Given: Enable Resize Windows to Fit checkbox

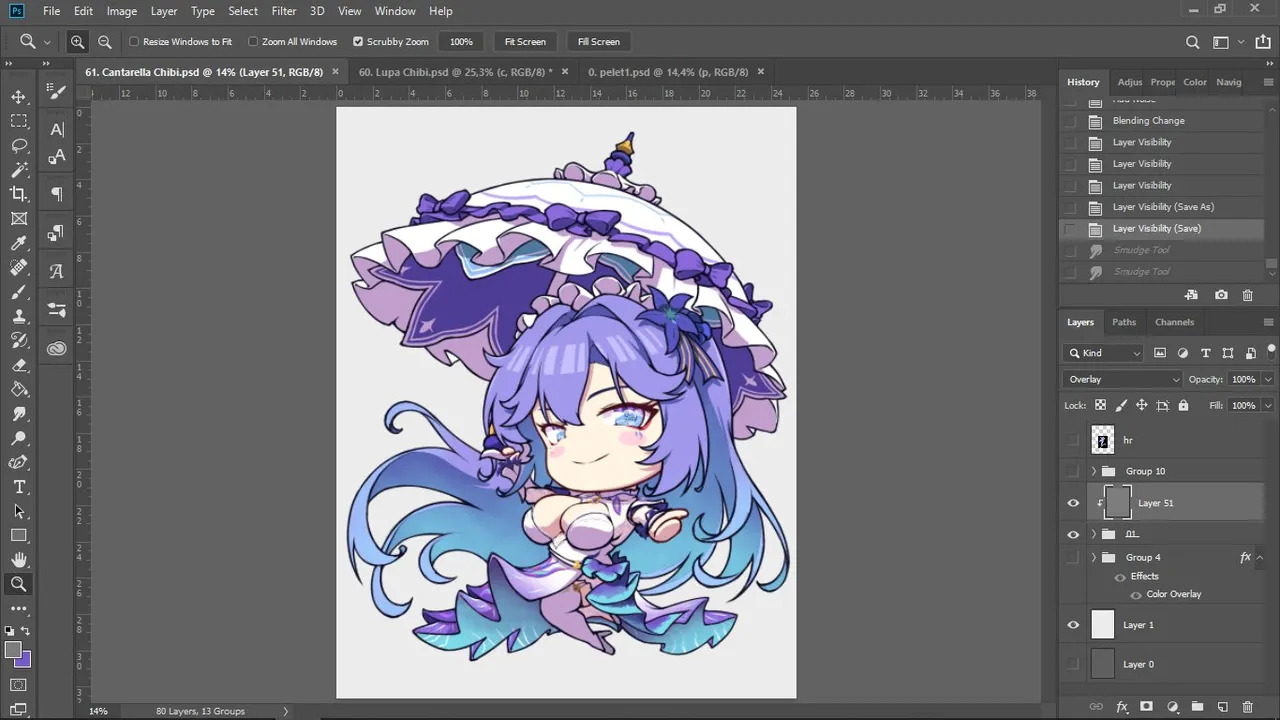Looking at the screenshot, I should [134, 42].
